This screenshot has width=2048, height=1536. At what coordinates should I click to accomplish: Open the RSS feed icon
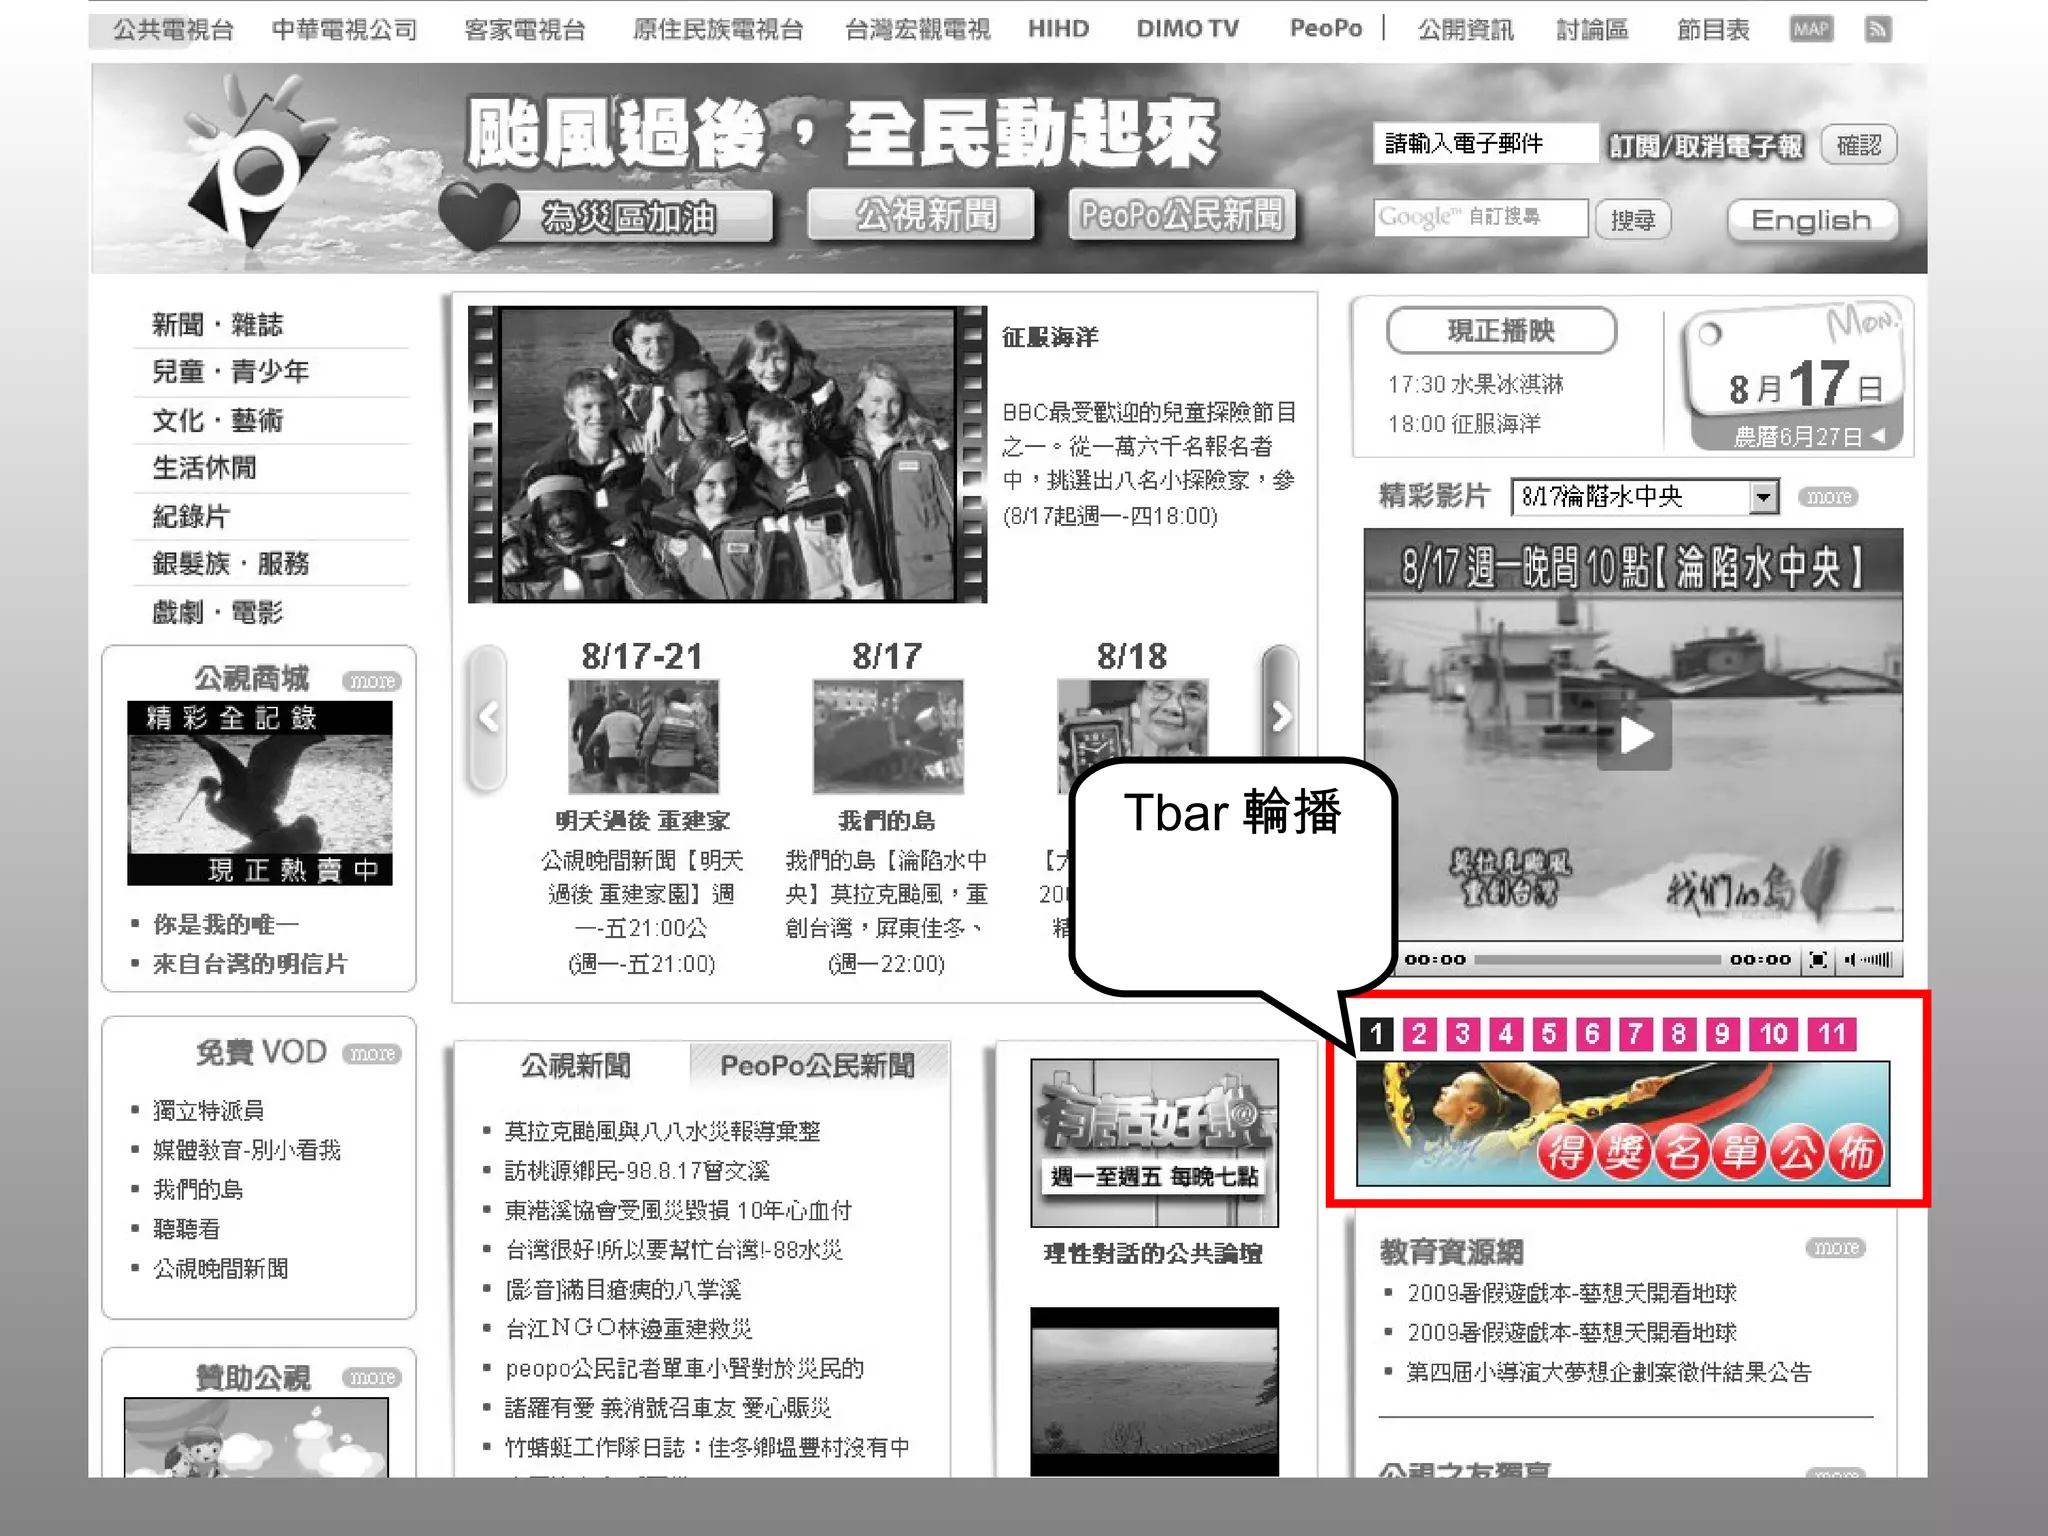(1877, 29)
